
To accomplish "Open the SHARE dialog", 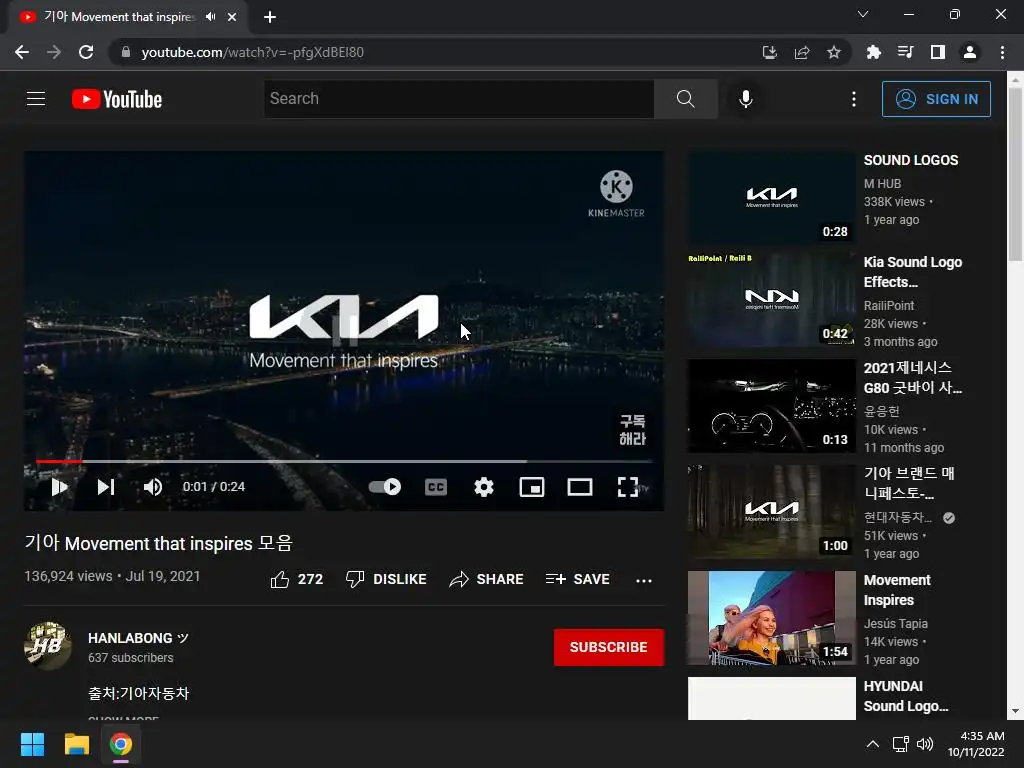I will click(x=487, y=579).
